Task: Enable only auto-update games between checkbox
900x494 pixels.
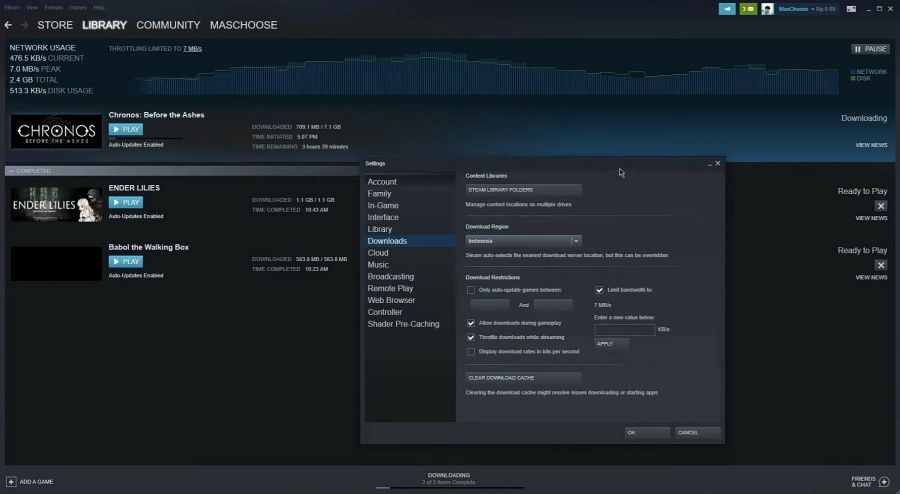Action: (471, 290)
